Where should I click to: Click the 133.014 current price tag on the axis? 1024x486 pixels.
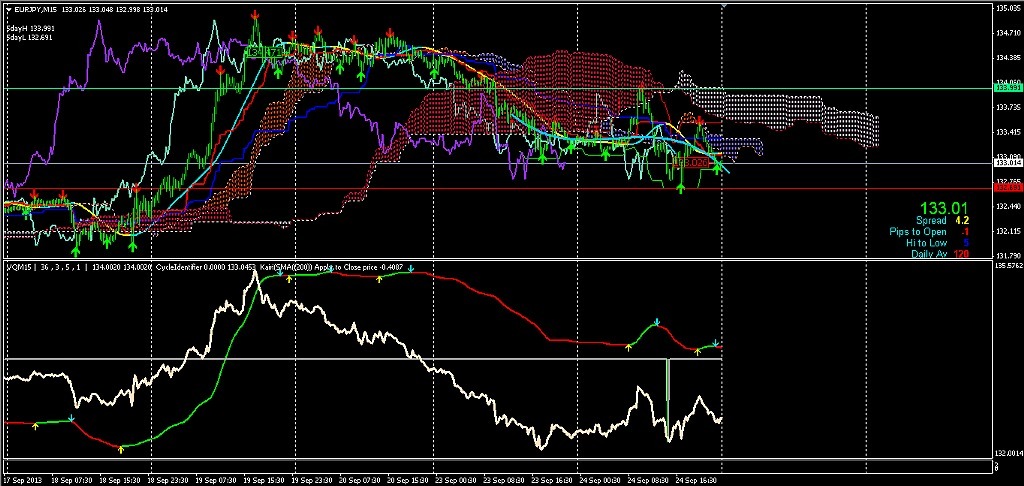tap(1006, 162)
